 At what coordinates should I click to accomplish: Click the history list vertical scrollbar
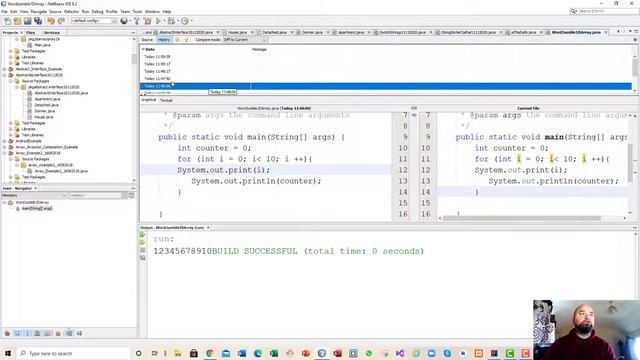tap(635, 67)
